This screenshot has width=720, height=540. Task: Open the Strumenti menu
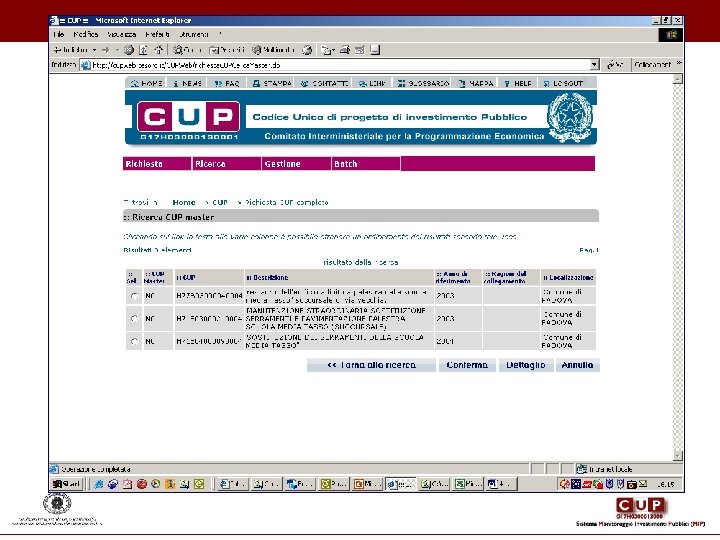click(194, 34)
